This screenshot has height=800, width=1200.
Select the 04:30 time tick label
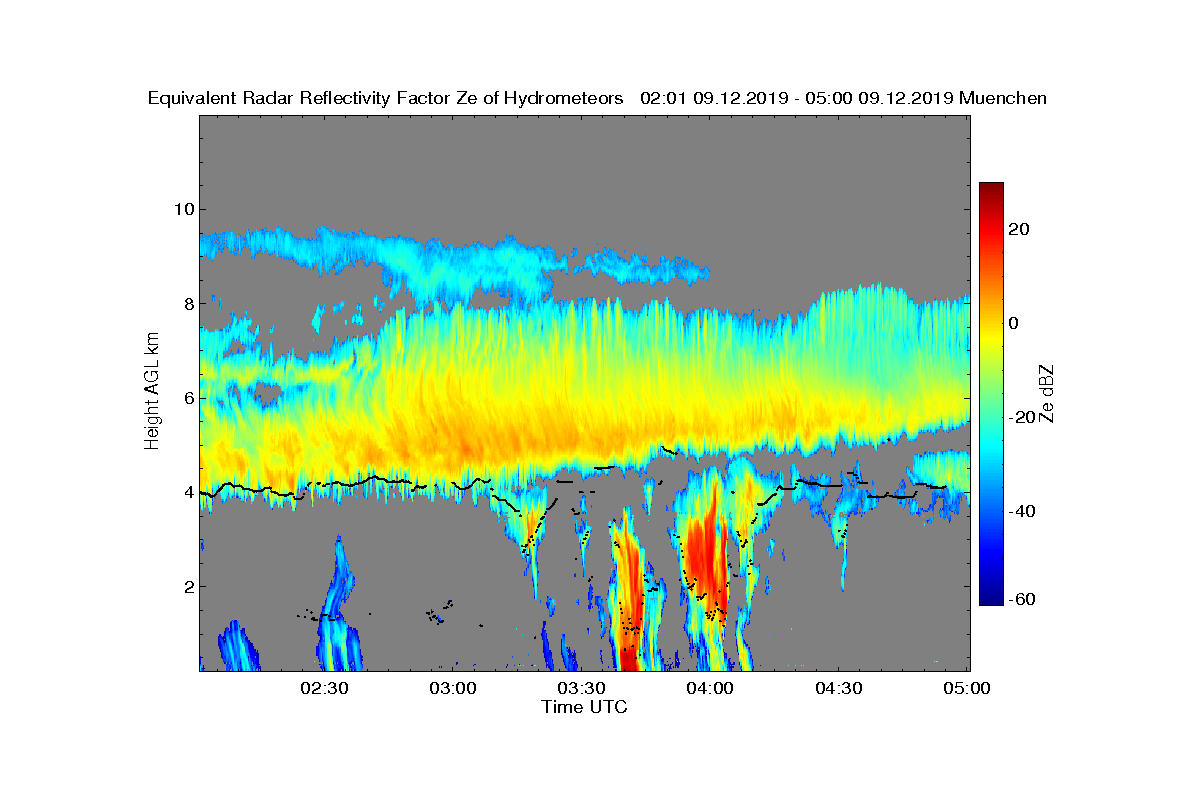pos(839,689)
